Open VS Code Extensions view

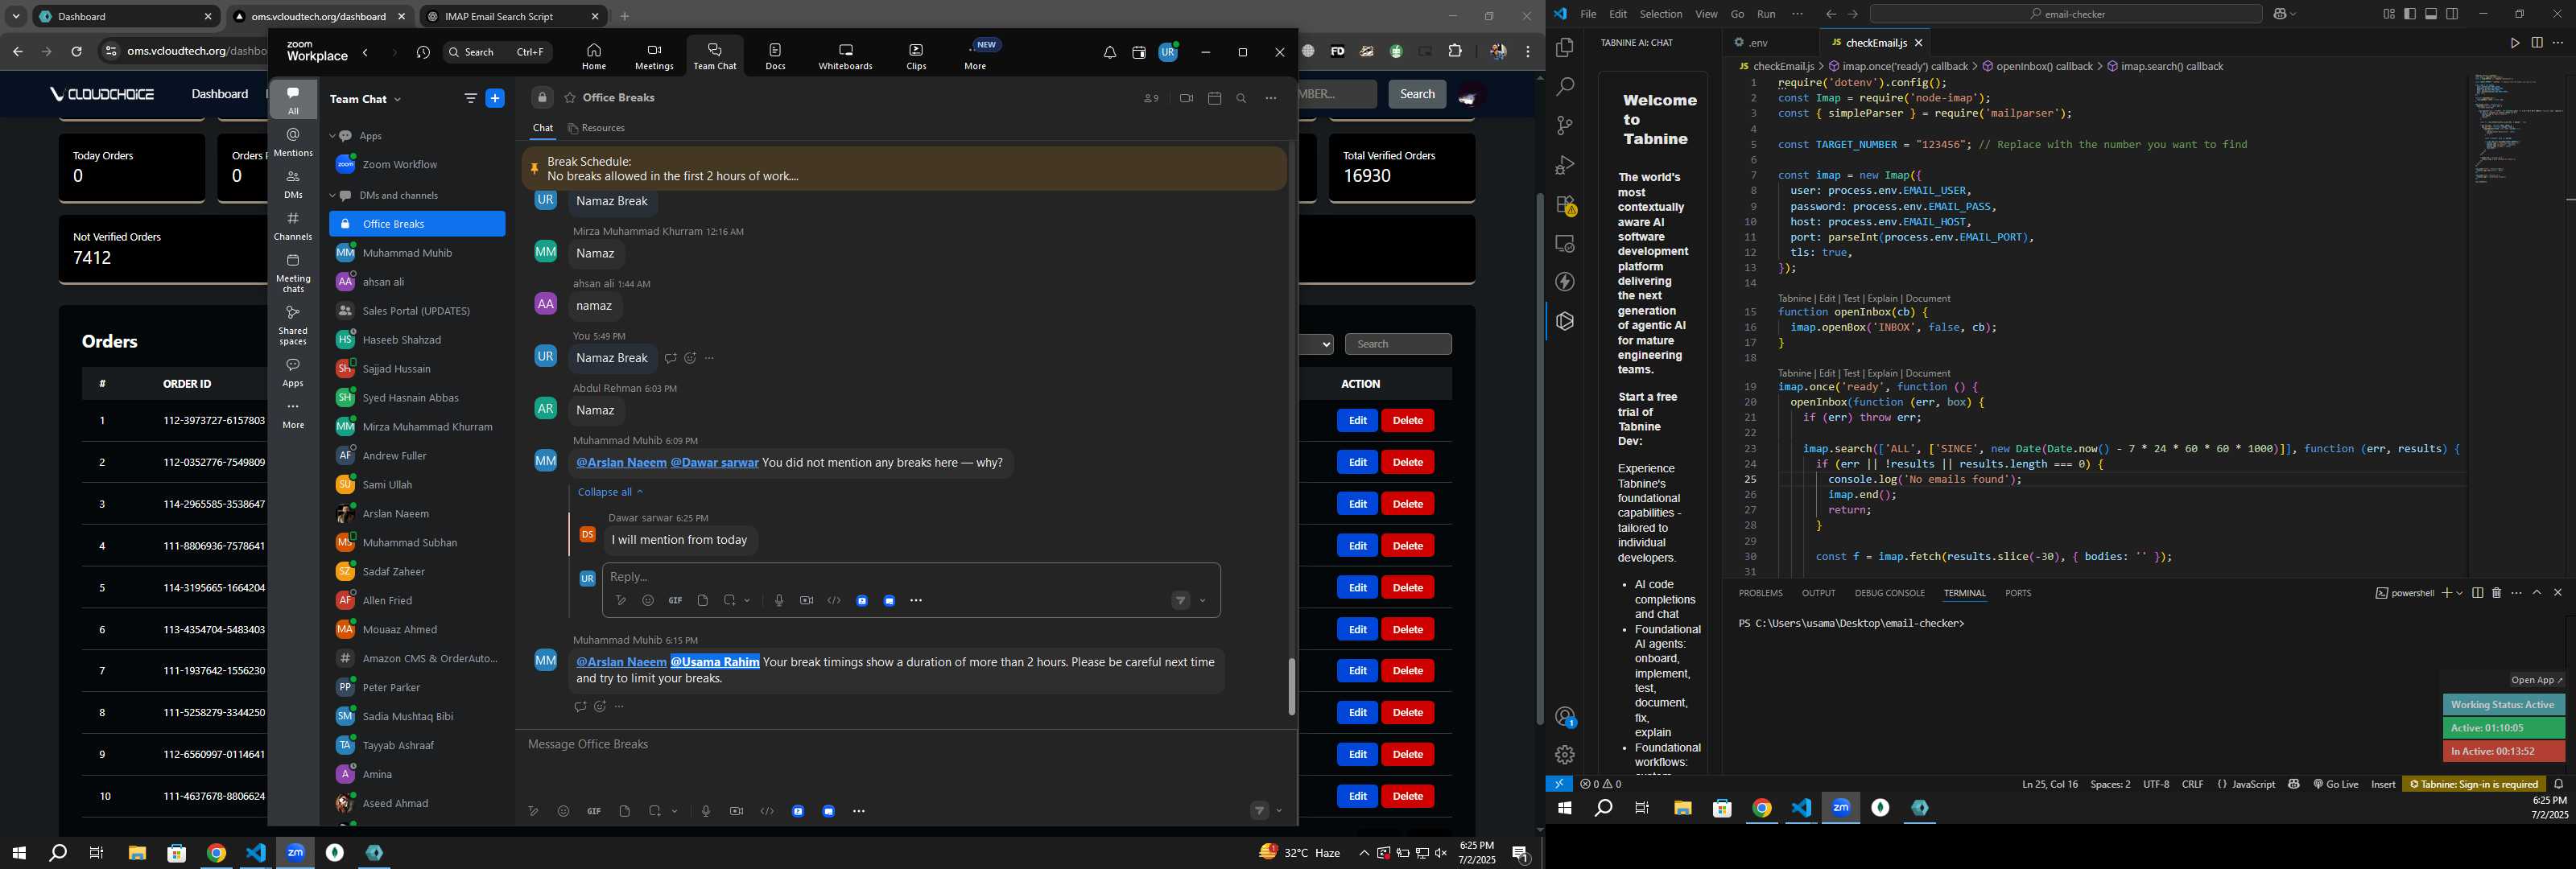(x=1565, y=205)
